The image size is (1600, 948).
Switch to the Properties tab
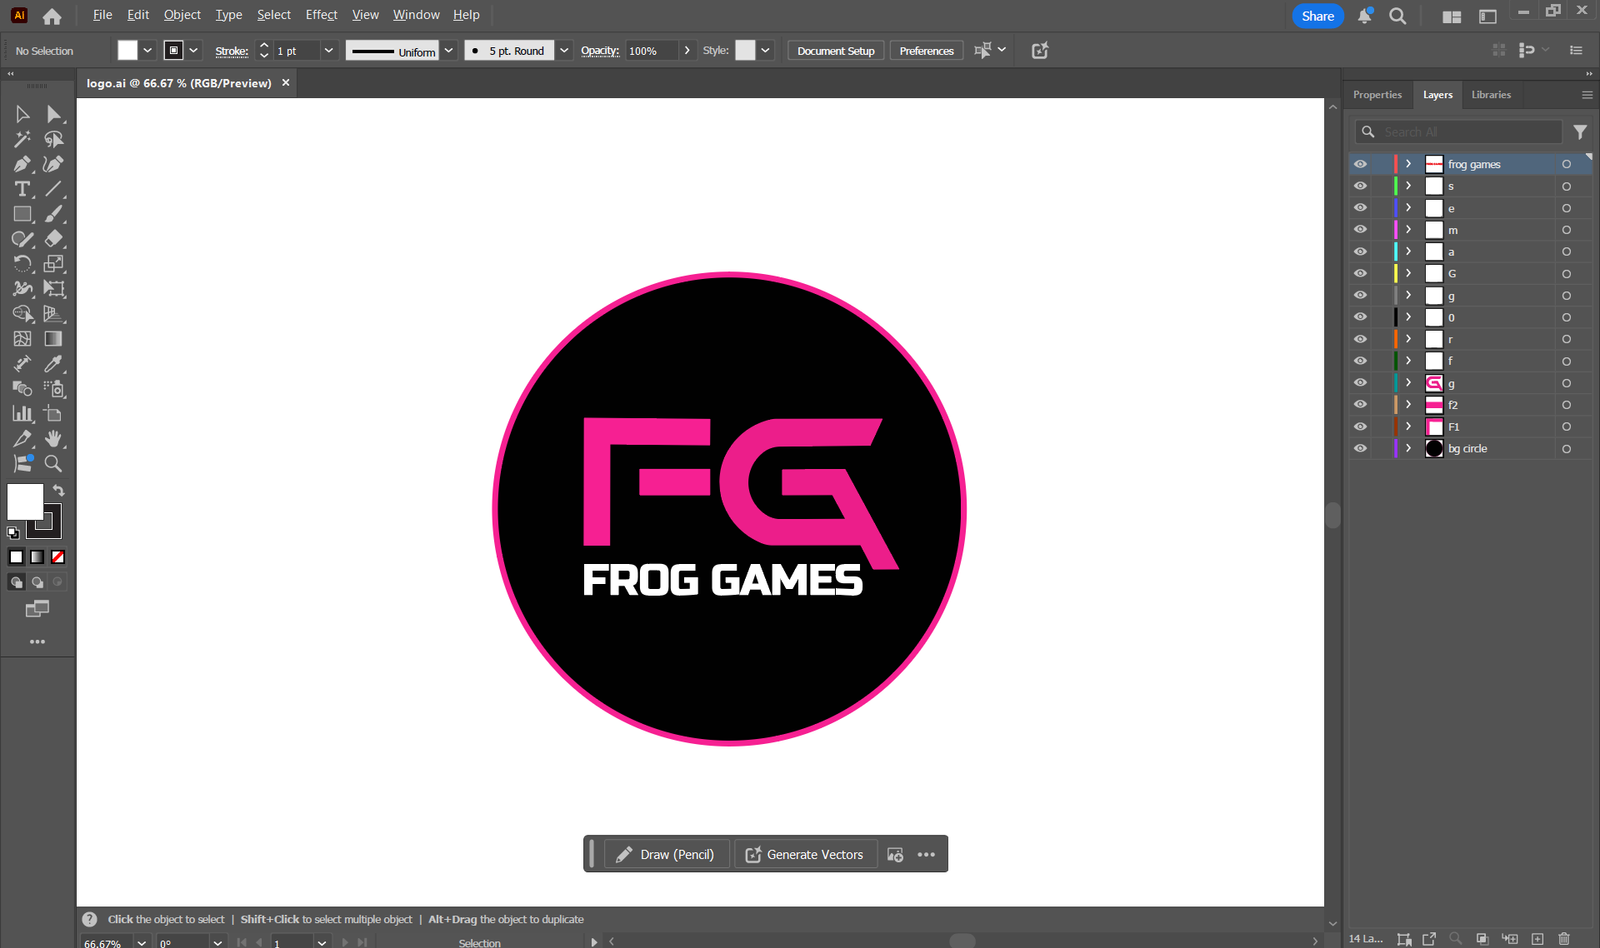(x=1377, y=95)
